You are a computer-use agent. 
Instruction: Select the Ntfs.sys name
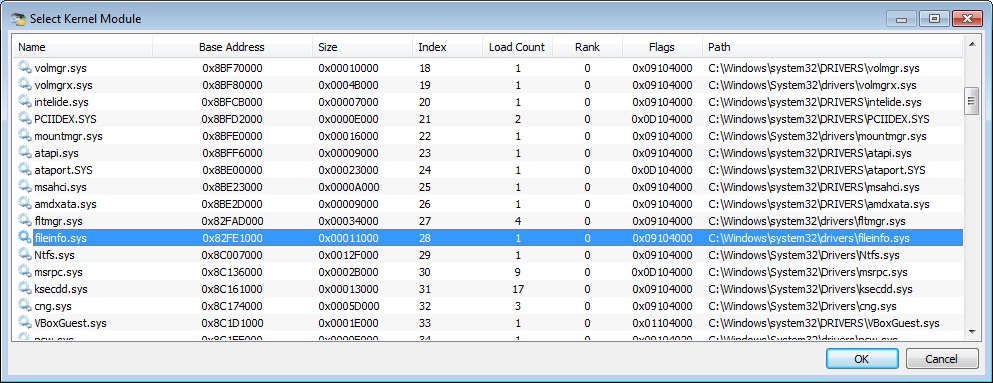54,255
